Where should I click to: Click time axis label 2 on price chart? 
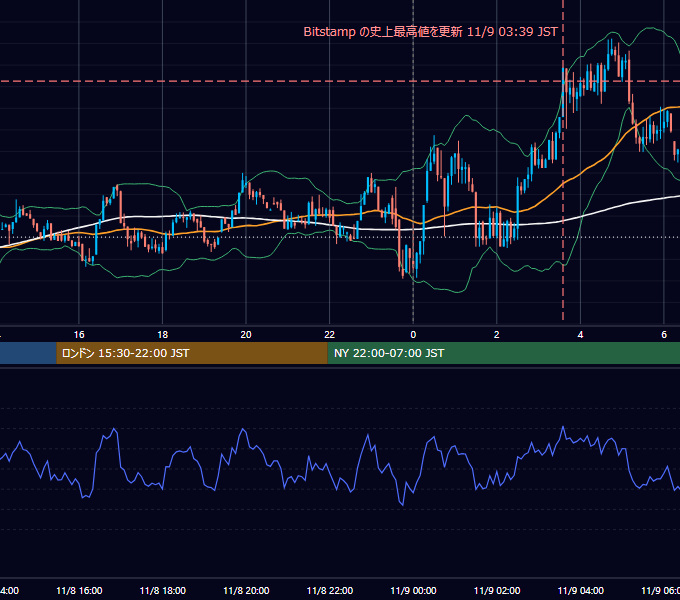(x=497, y=335)
